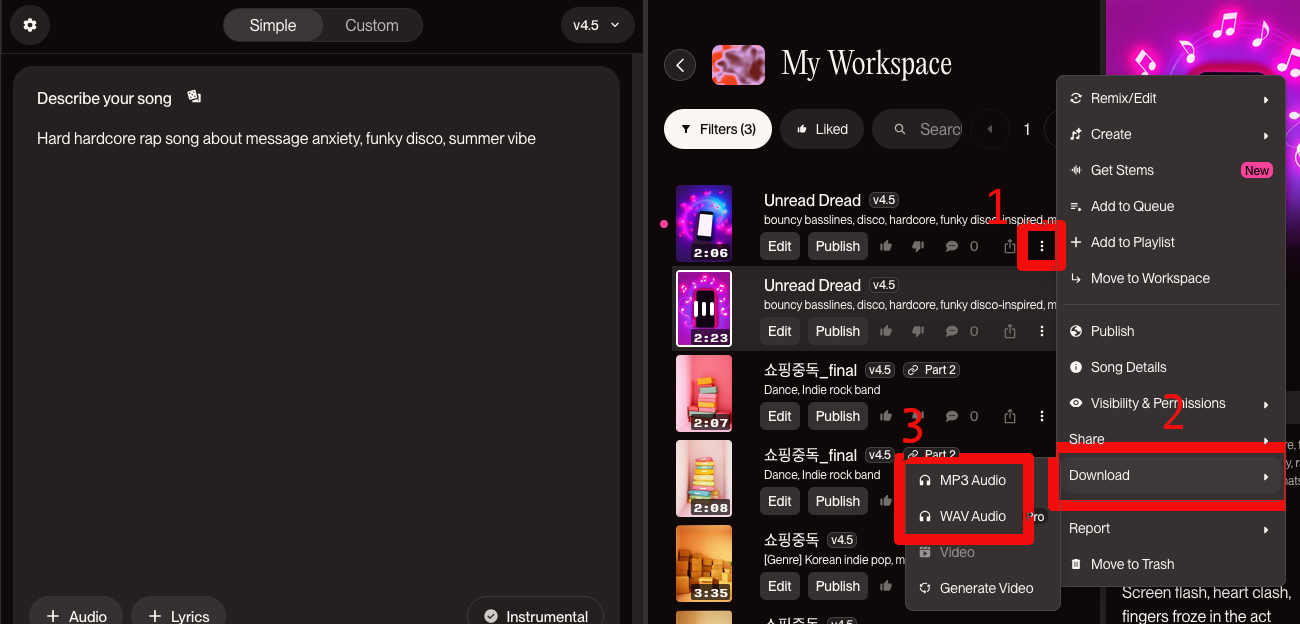The width and height of the screenshot is (1300, 624).
Task: Roll the dice icon beside Describe your song
Action: coord(194,97)
